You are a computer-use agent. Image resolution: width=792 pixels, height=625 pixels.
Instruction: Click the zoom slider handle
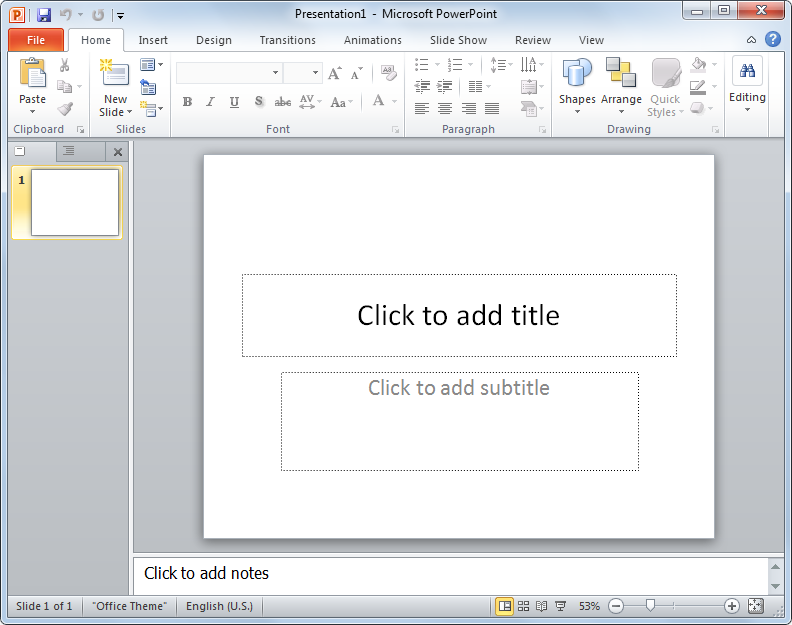[x=651, y=606]
